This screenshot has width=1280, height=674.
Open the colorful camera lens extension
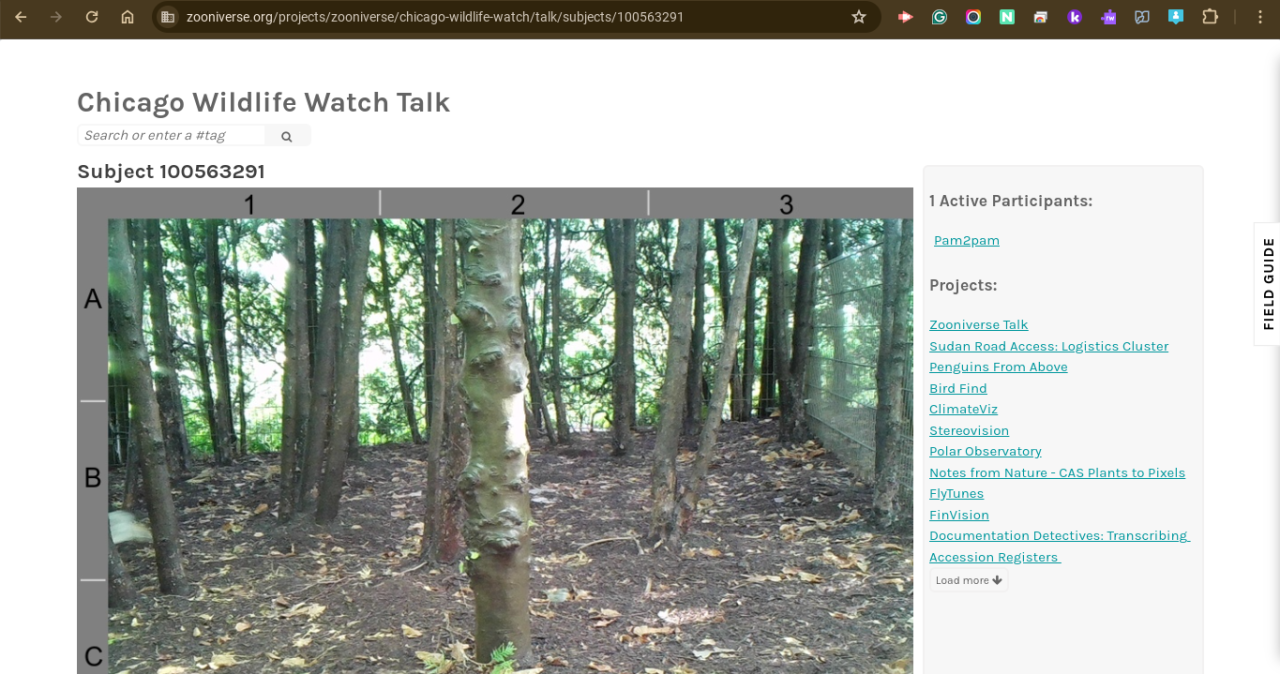[x=973, y=17]
